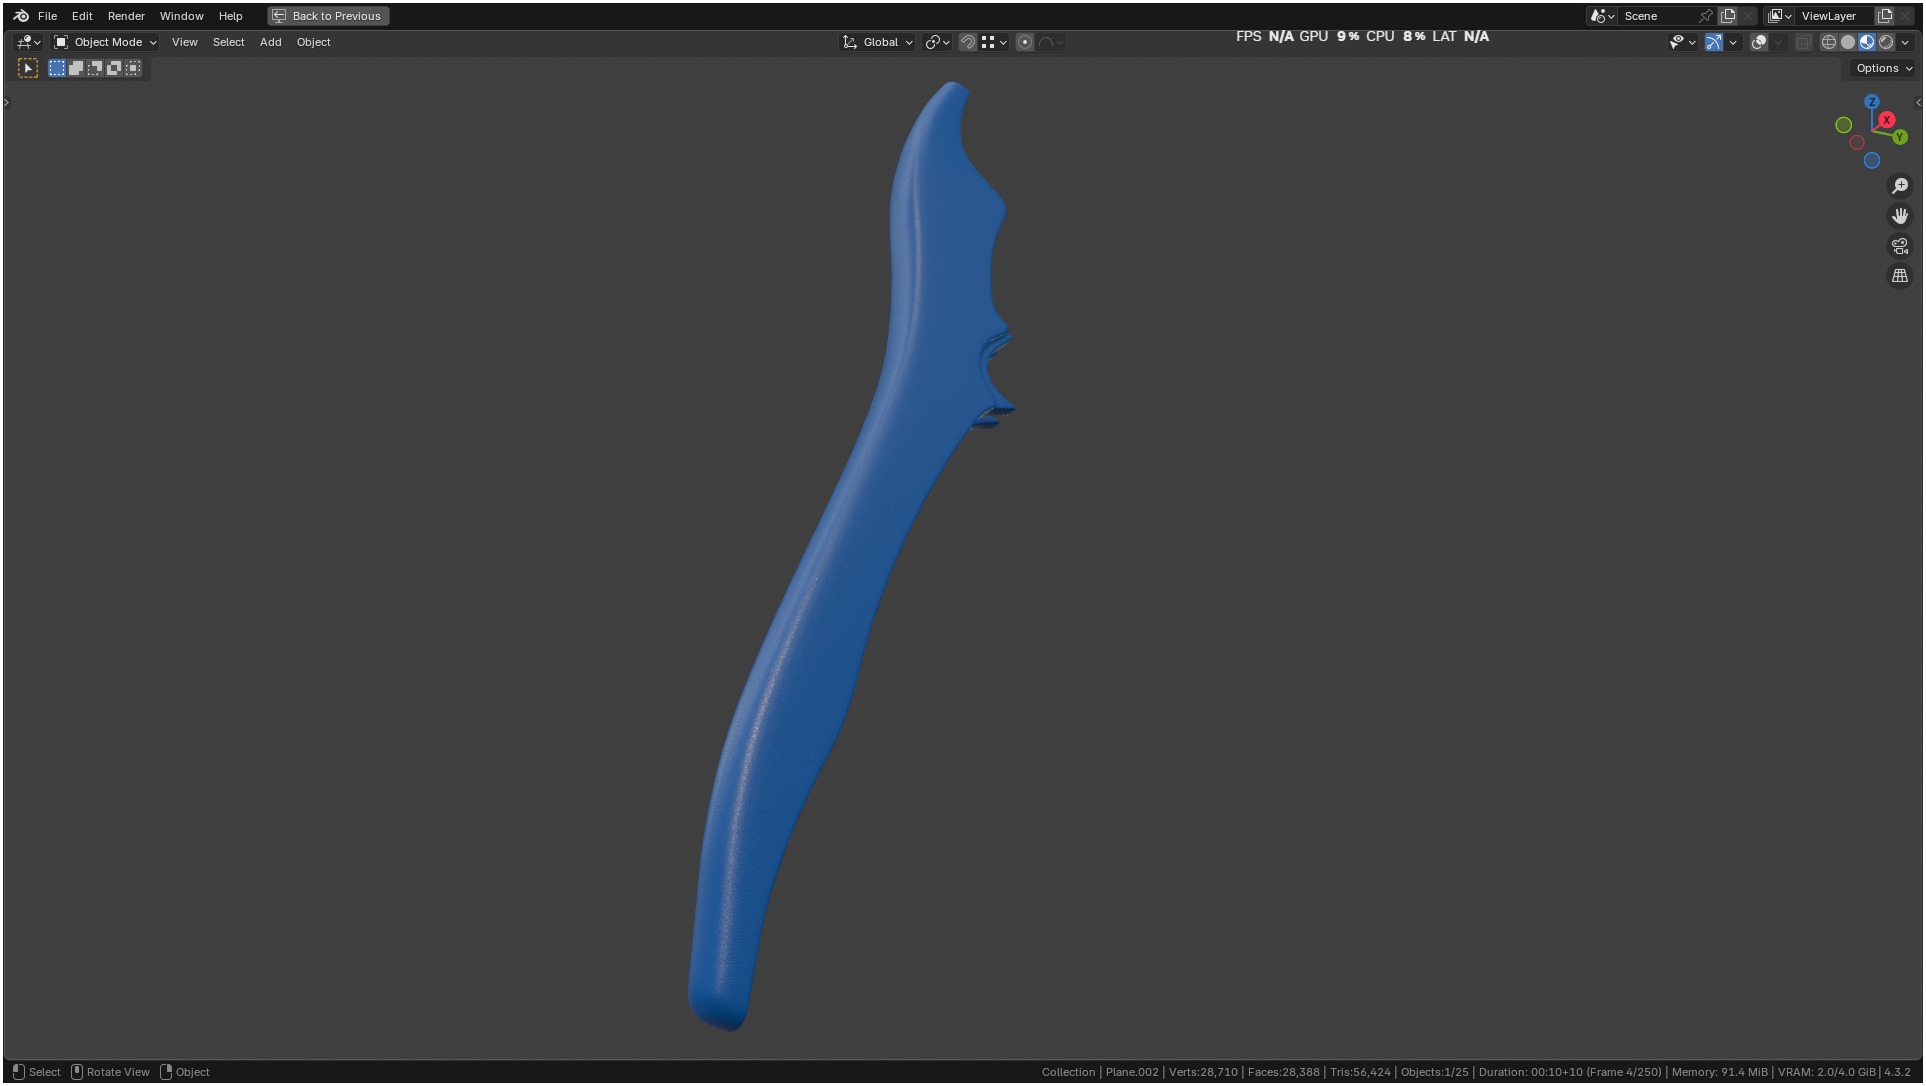1926x1086 pixels.
Task: Open the Help menu
Action: pyautogui.click(x=230, y=16)
